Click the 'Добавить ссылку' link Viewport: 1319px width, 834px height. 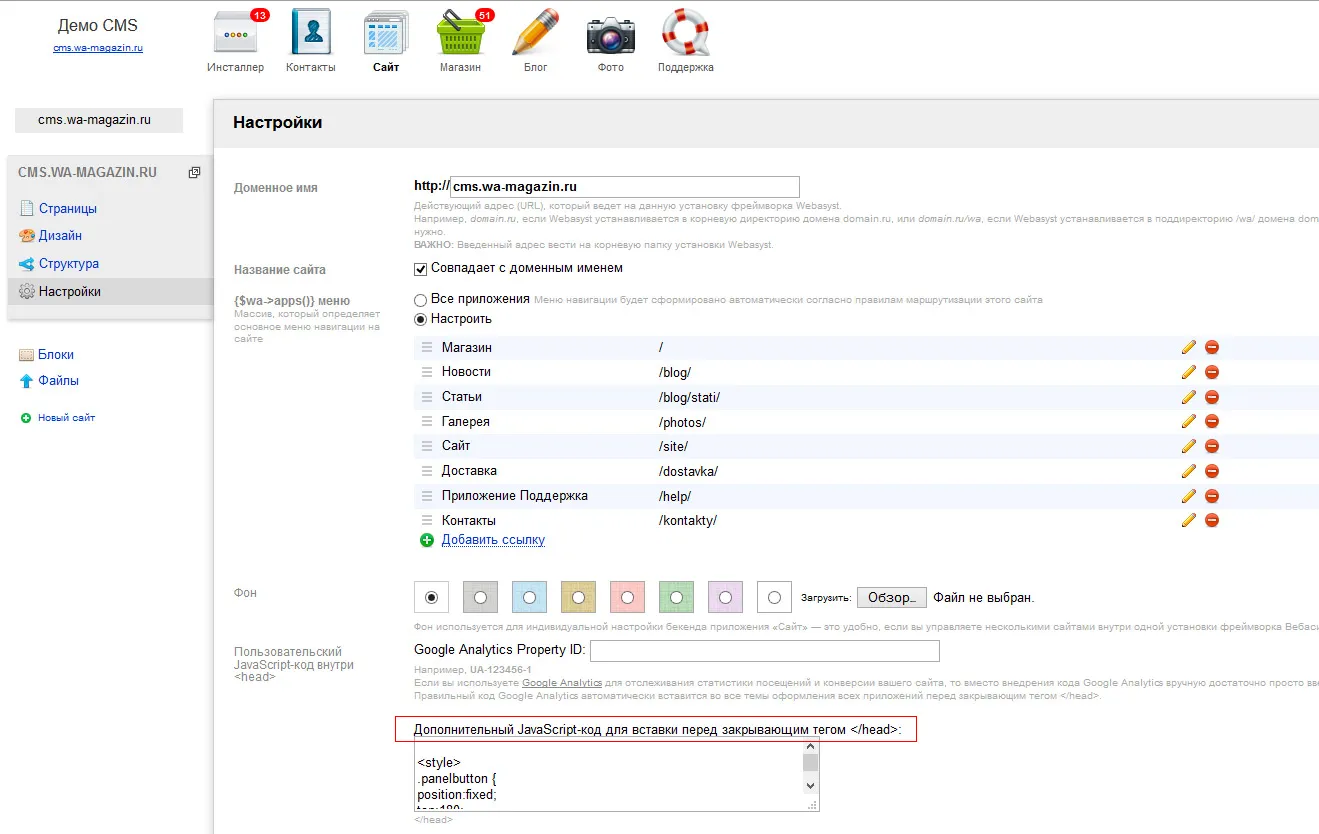493,540
